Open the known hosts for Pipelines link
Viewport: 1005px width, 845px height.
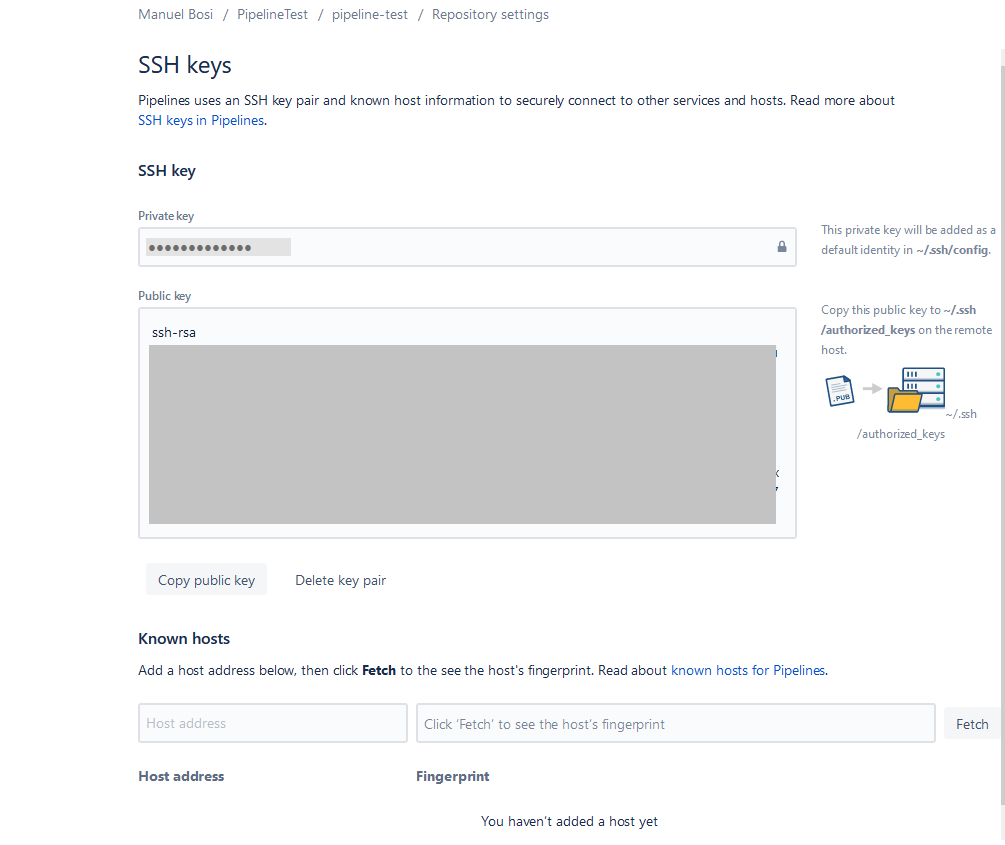748,670
